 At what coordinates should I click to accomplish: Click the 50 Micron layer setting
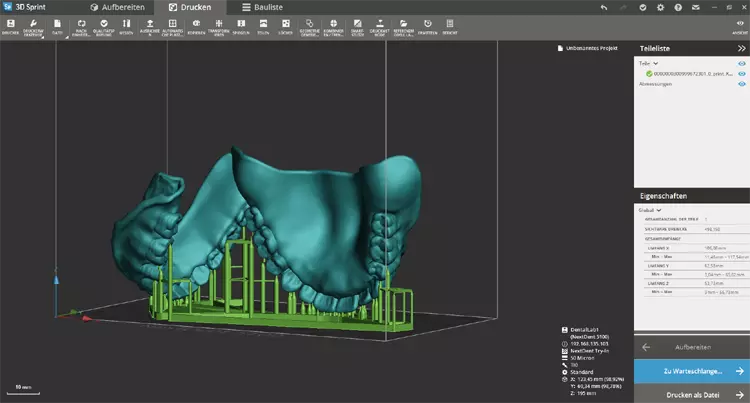point(582,358)
